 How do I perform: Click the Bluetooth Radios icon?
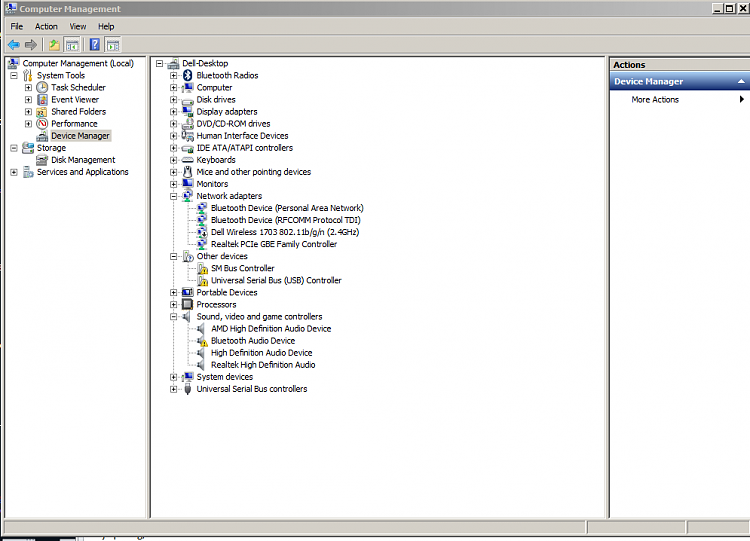tap(188, 75)
